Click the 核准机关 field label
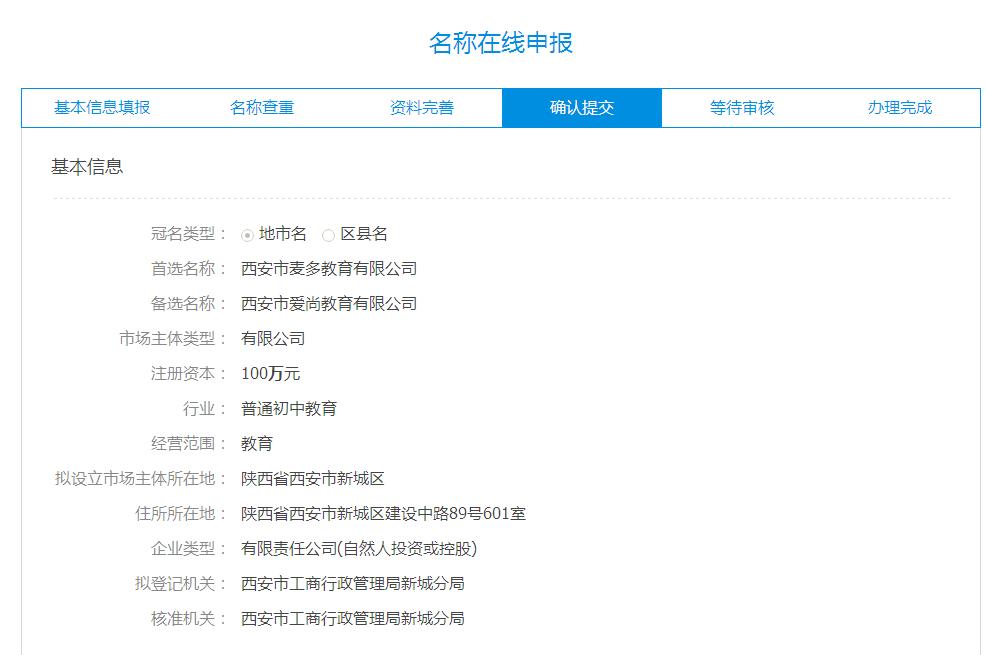Screen dimensions: 986x655 [x=187, y=619]
